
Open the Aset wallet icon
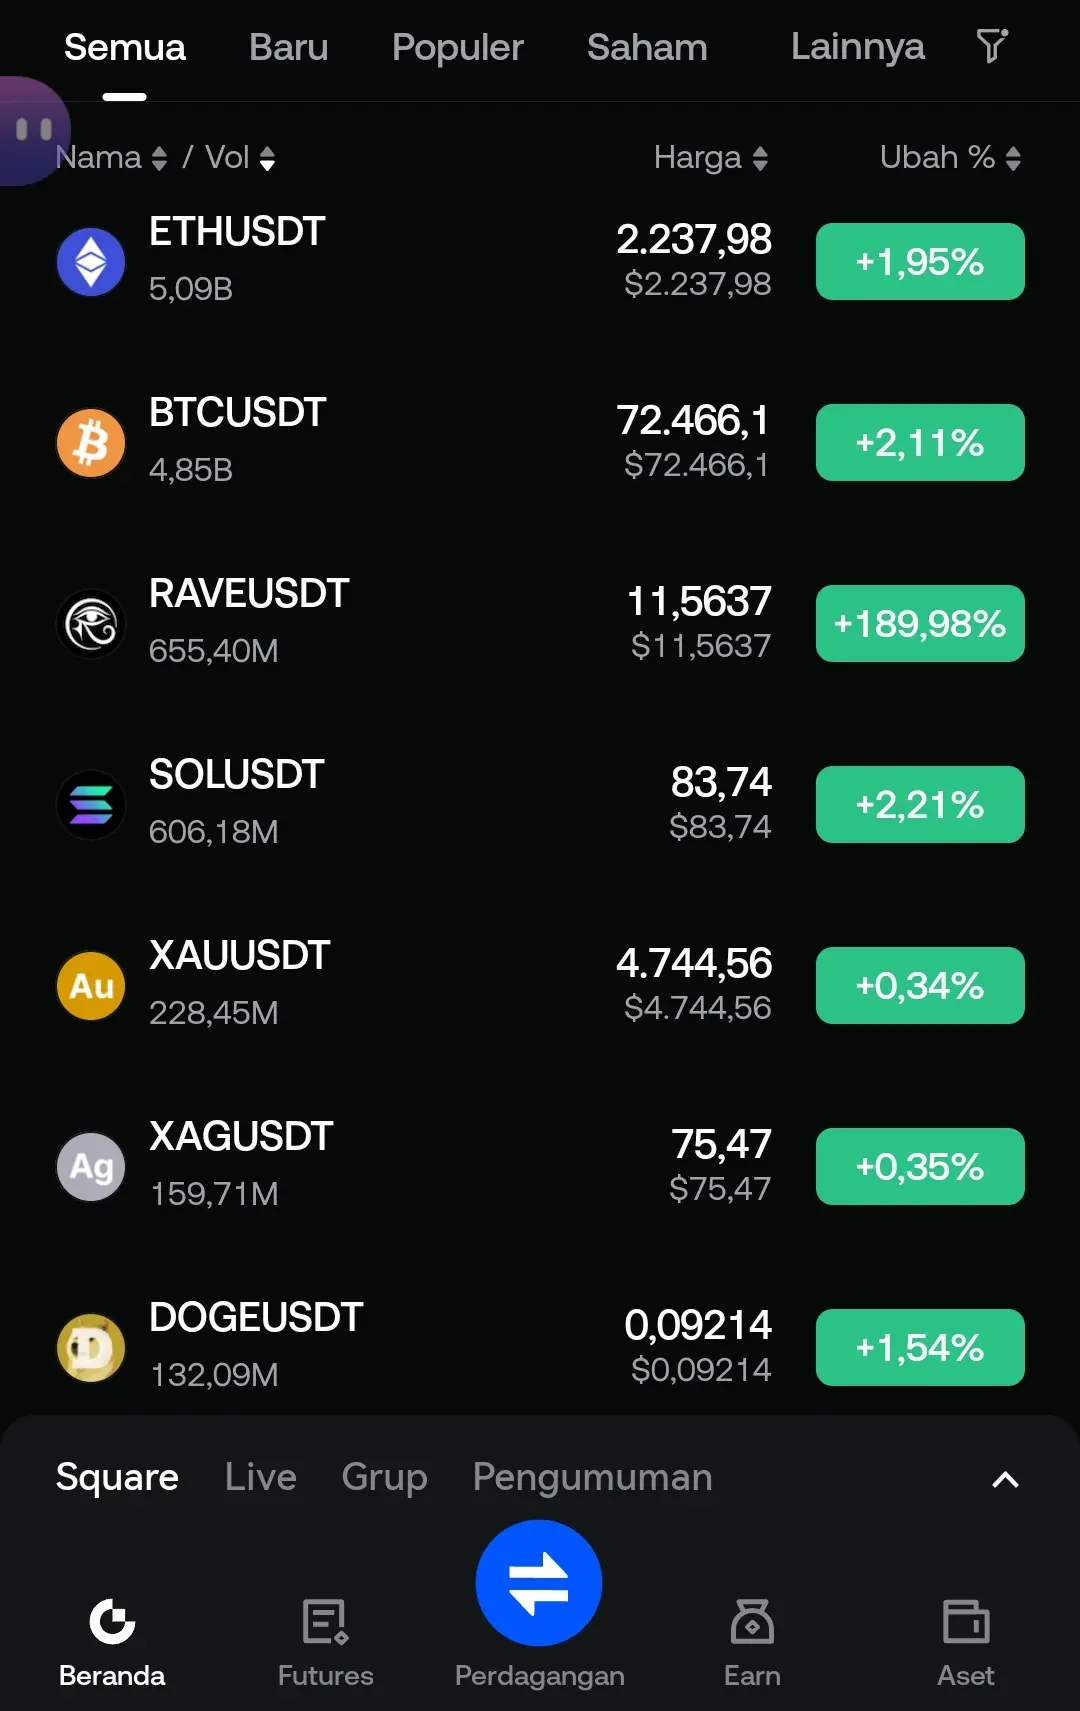[x=966, y=1621]
